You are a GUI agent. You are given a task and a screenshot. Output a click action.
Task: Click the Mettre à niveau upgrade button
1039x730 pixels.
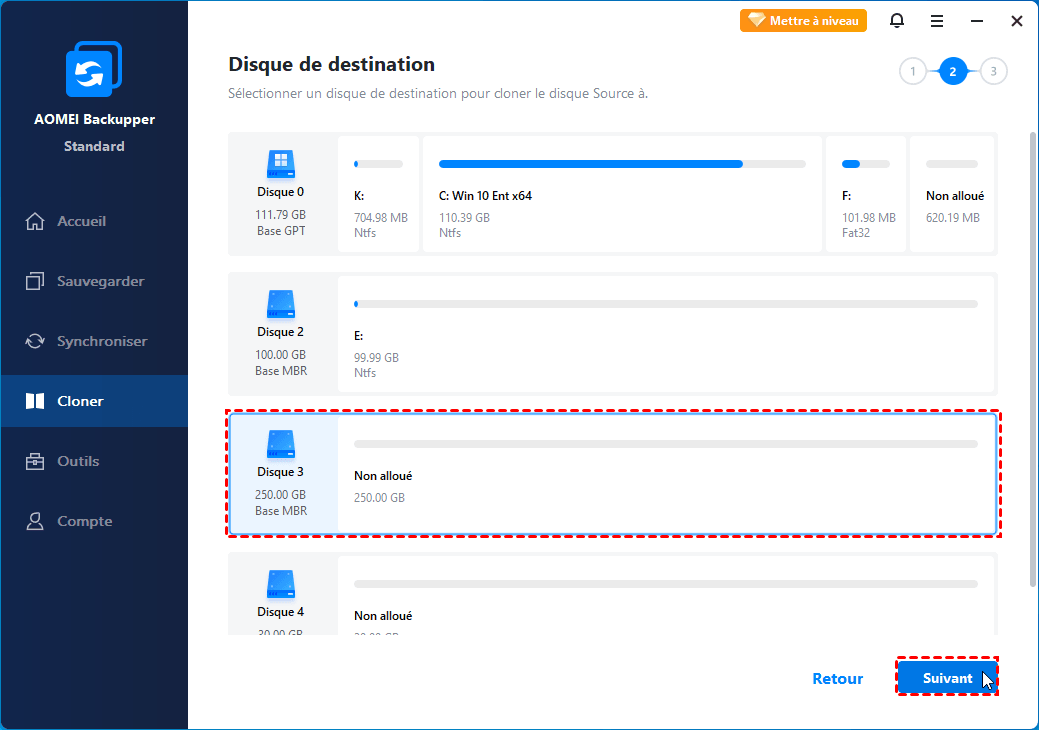803,20
